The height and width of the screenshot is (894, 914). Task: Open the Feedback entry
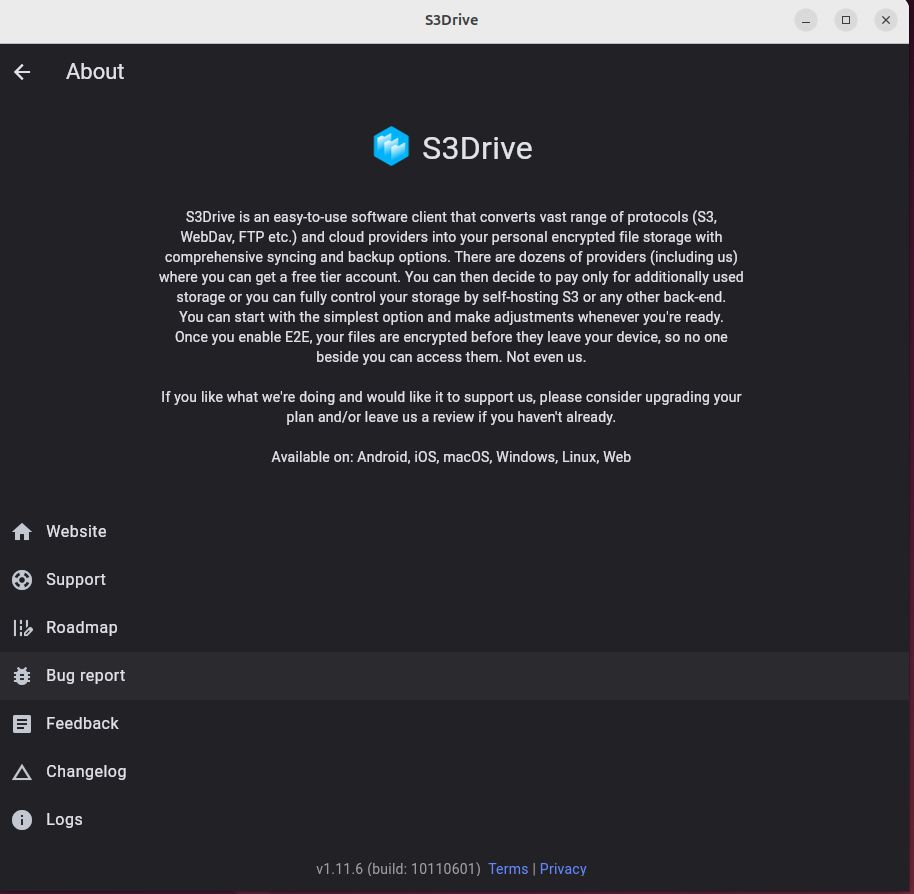(455, 724)
